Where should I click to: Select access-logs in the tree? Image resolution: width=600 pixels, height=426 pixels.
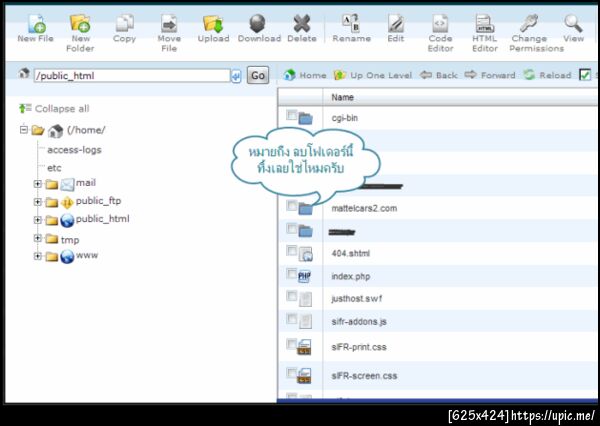pos(74,150)
